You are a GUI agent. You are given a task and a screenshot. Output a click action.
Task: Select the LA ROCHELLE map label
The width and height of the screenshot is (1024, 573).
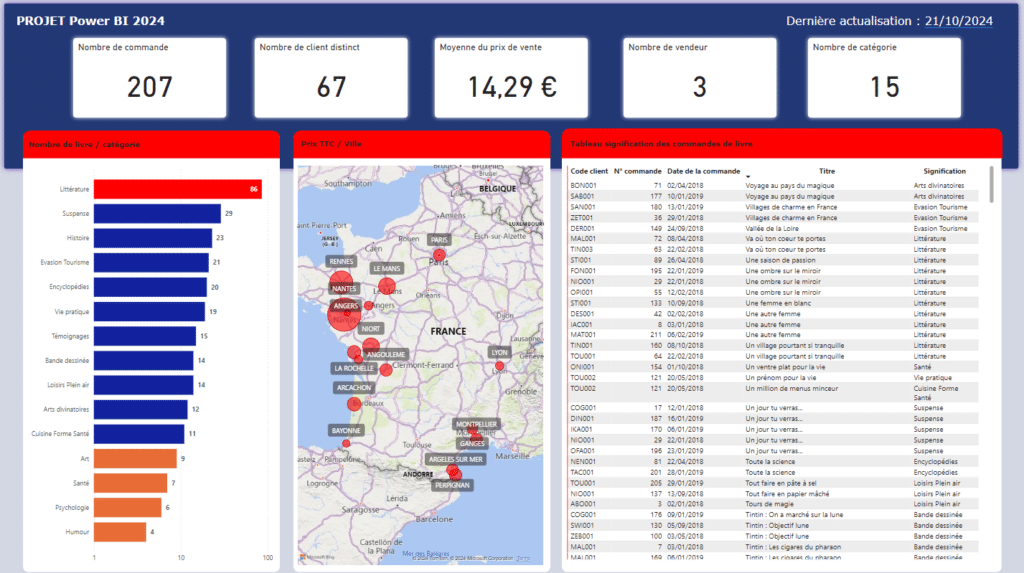pyautogui.click(x=354, y=368)
